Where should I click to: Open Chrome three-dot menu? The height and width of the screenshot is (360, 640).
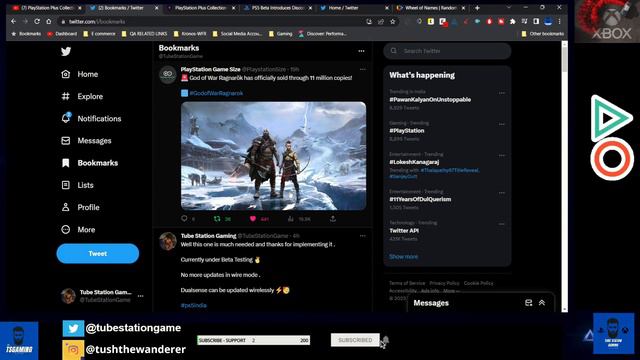pos(560,21)
